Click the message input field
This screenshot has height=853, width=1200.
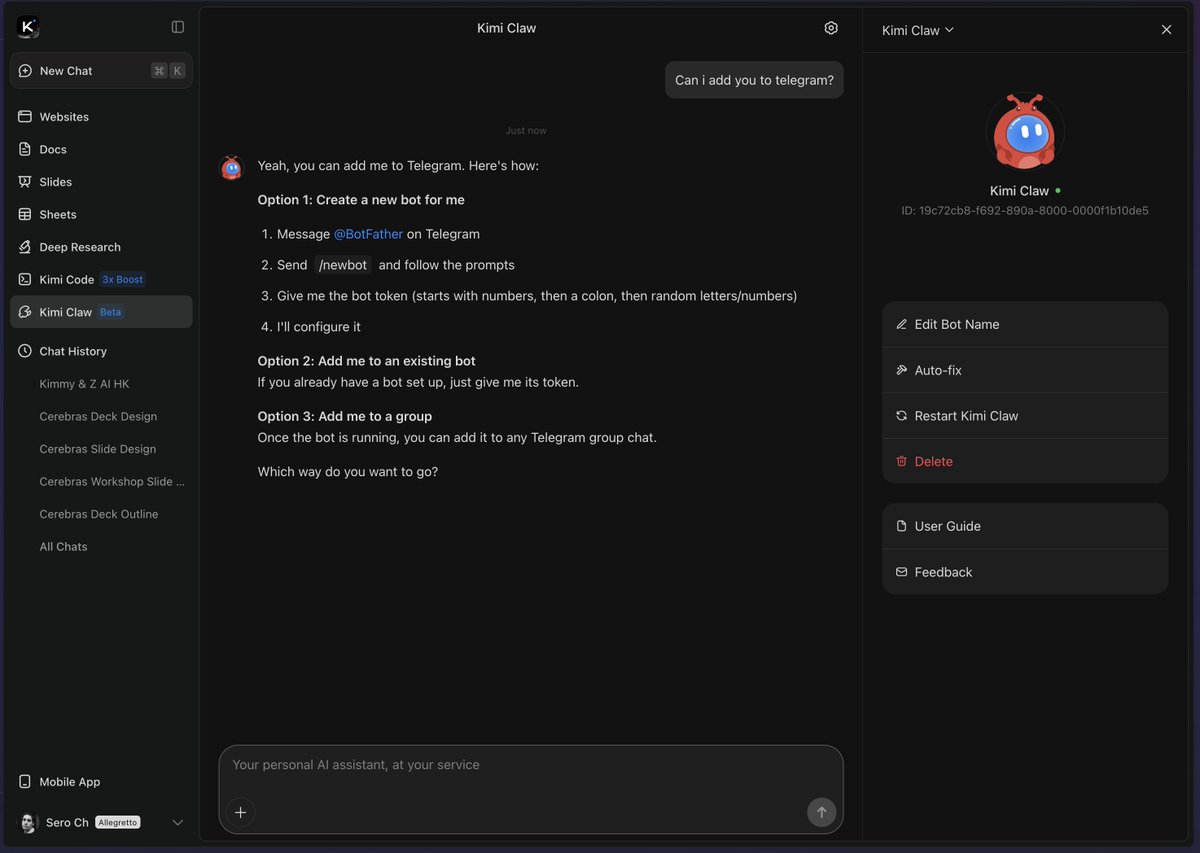[x=531, y=765]
